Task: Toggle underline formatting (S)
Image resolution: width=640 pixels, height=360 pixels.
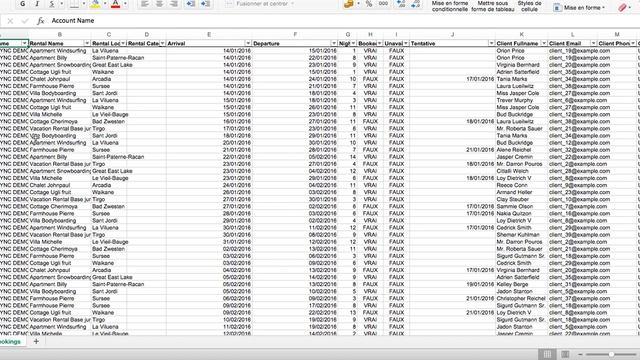Action: [x=51, y=4]
